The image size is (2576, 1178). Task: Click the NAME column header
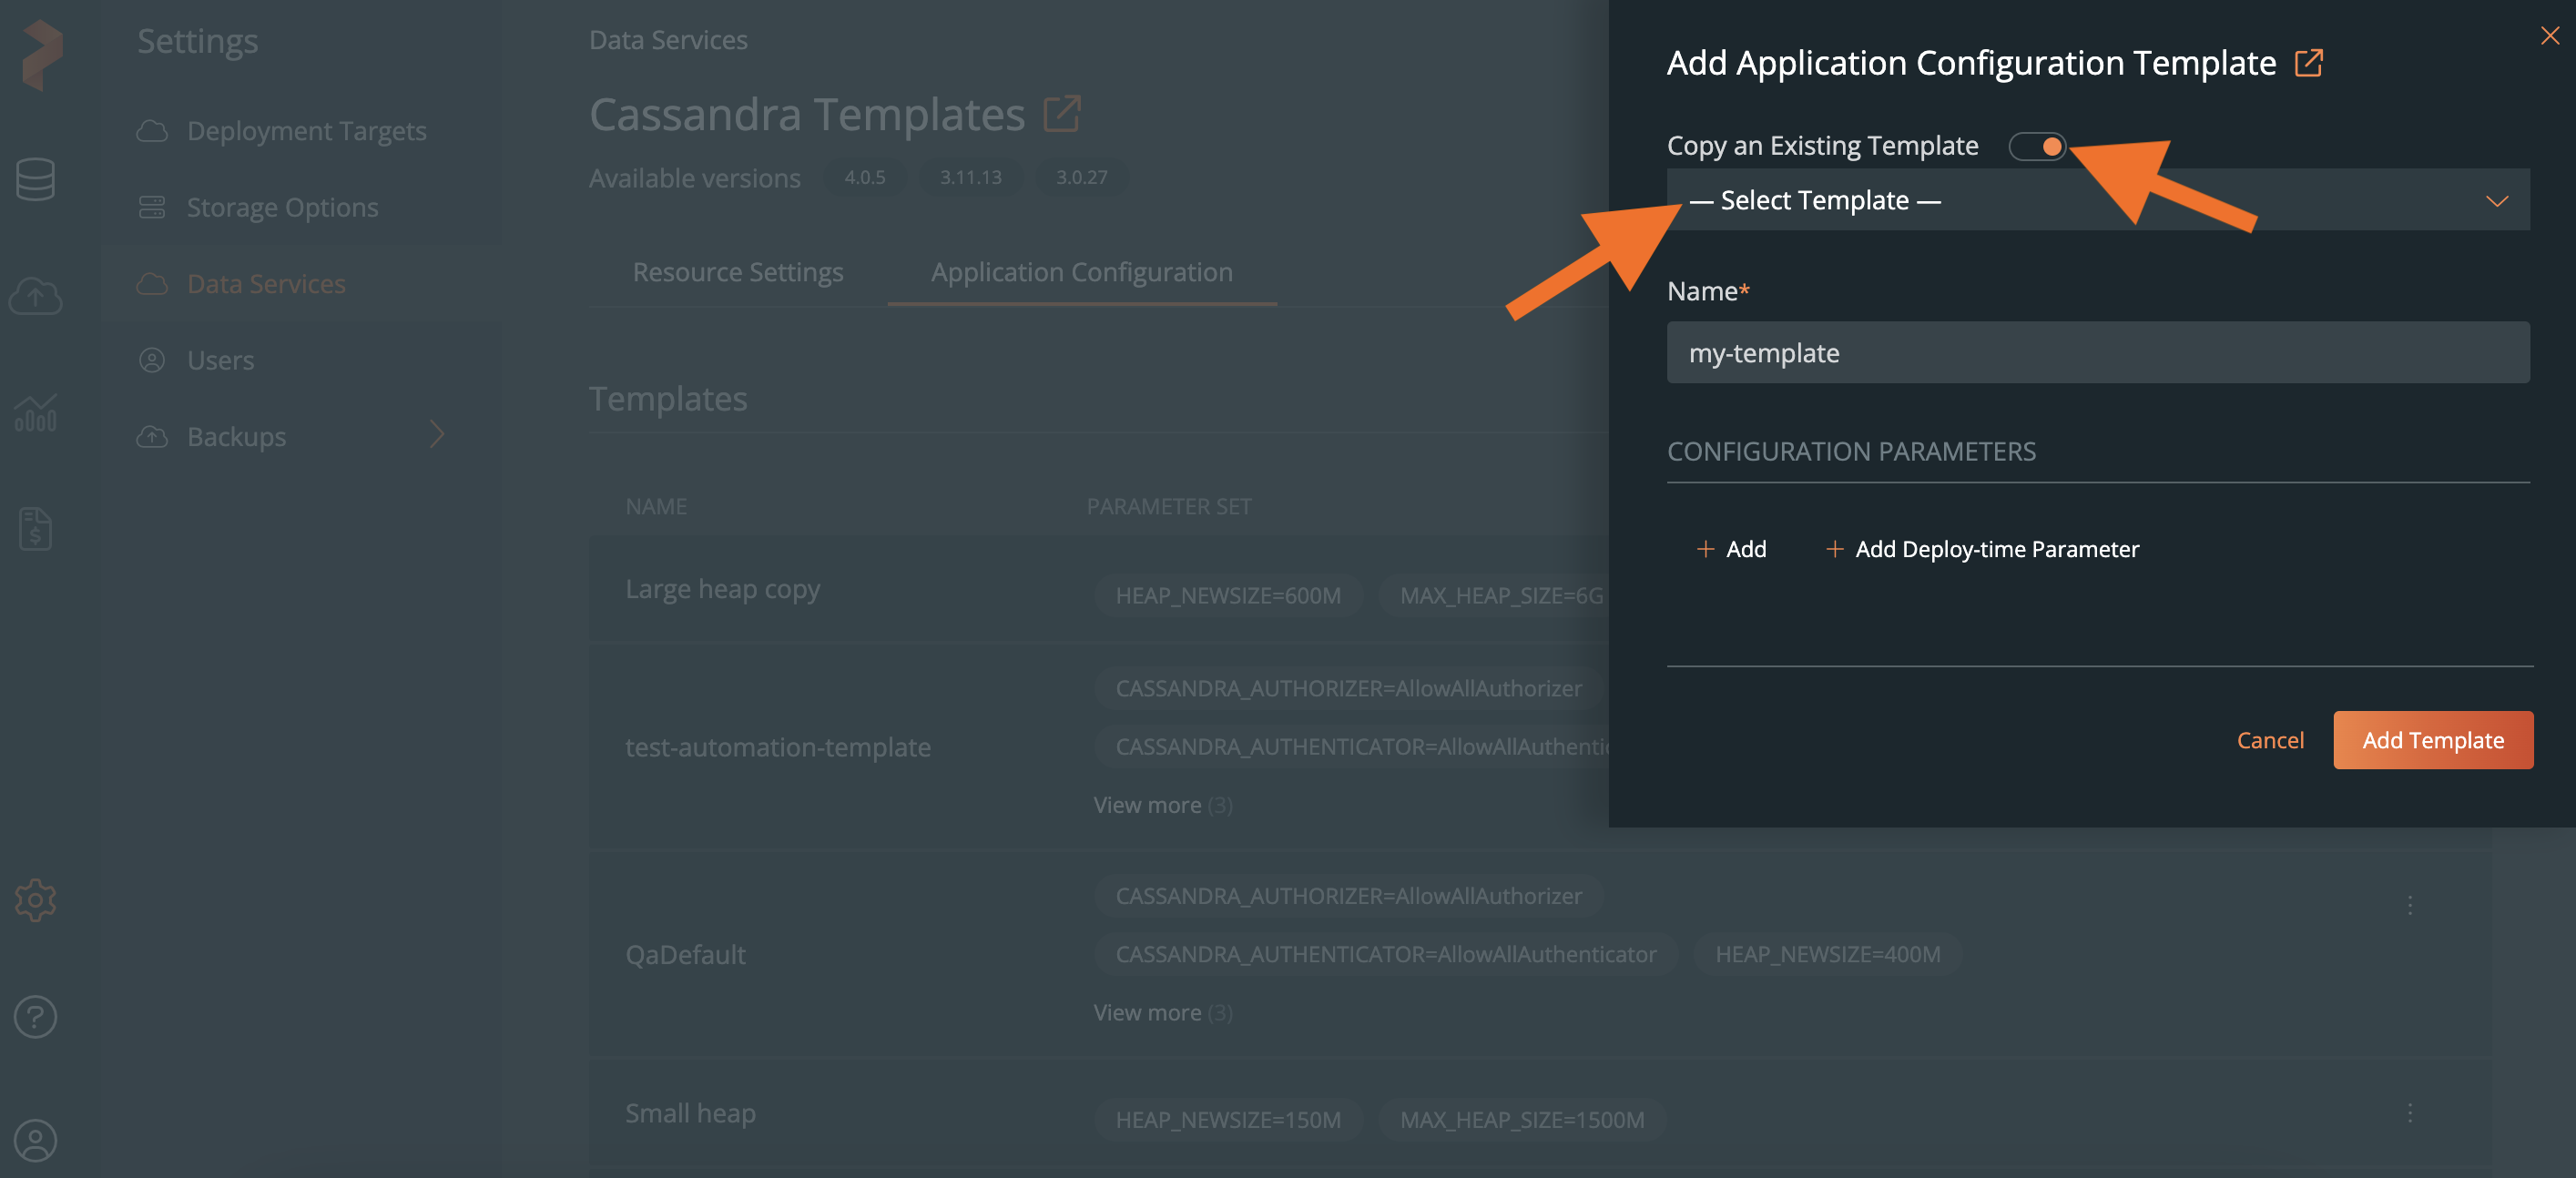656,507
